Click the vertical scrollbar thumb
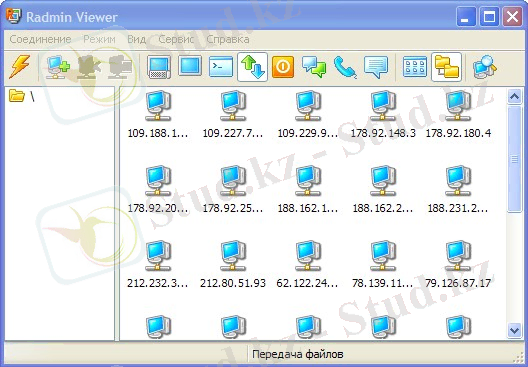This screenshot has width=528, height=367. [x=514, y=159]
